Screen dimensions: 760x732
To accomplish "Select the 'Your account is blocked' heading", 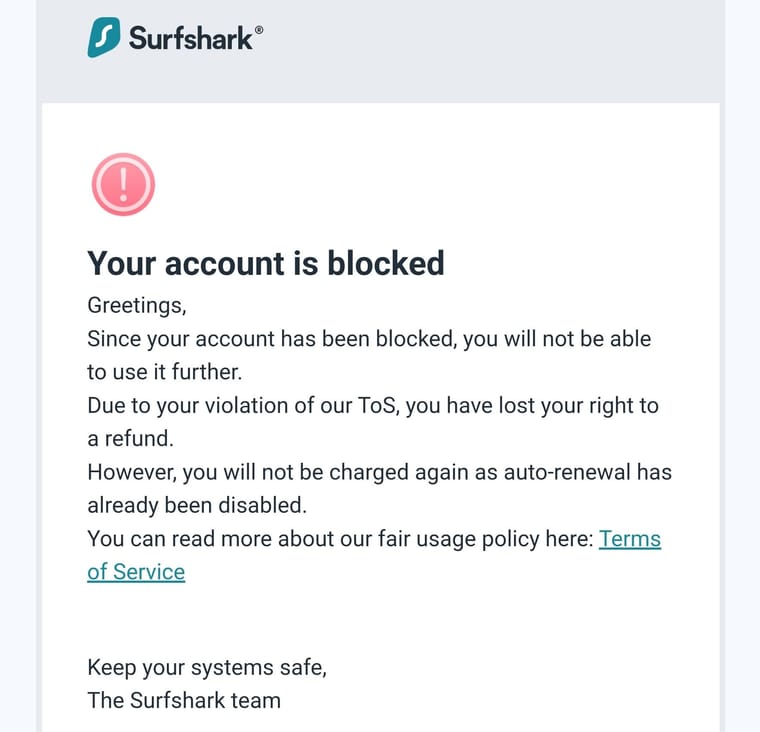I will pos(266,263).
